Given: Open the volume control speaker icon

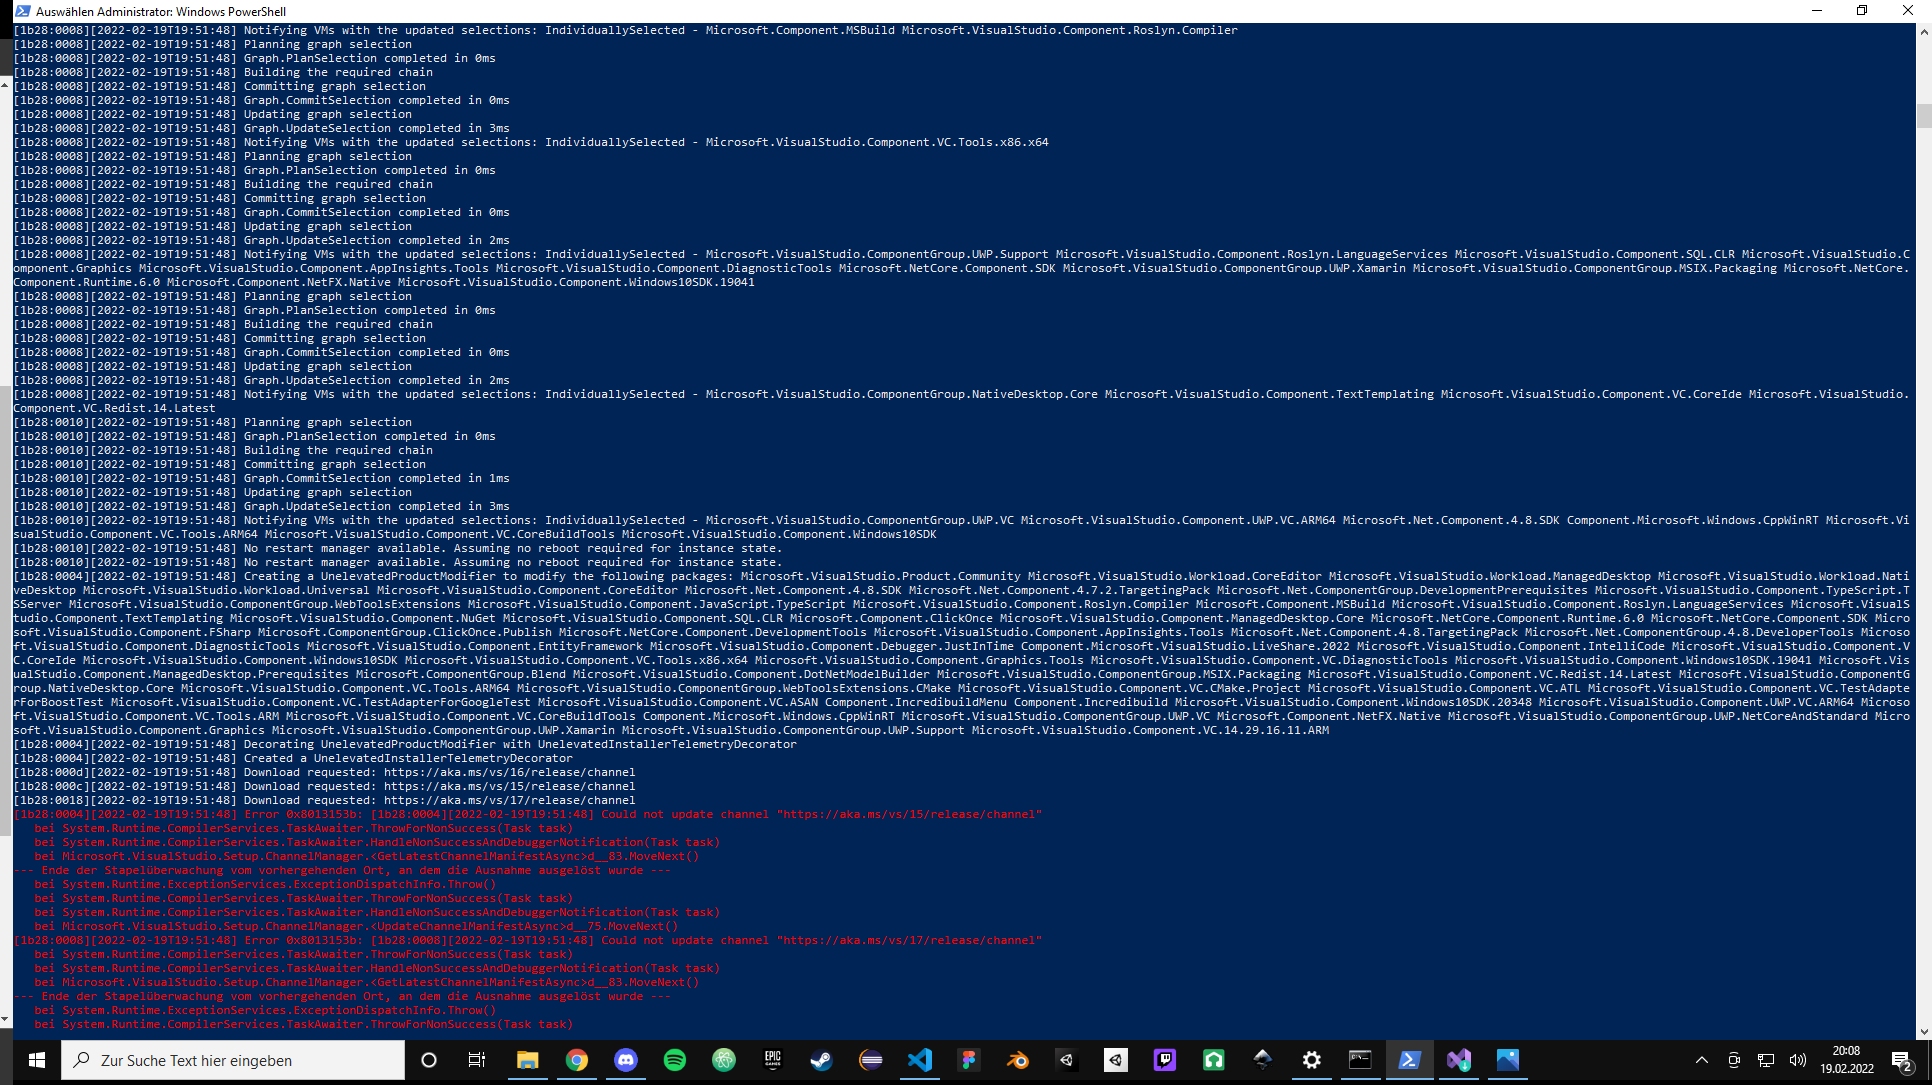Looking at the screenshot, I should click(1797, 1060).
